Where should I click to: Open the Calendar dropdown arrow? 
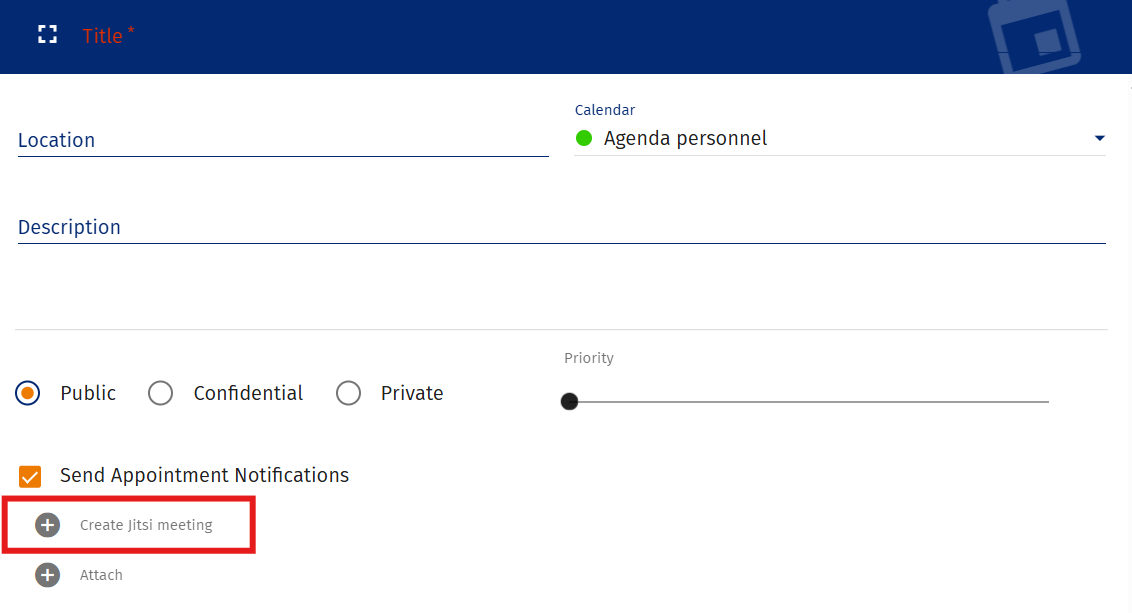coord(1099,138)
